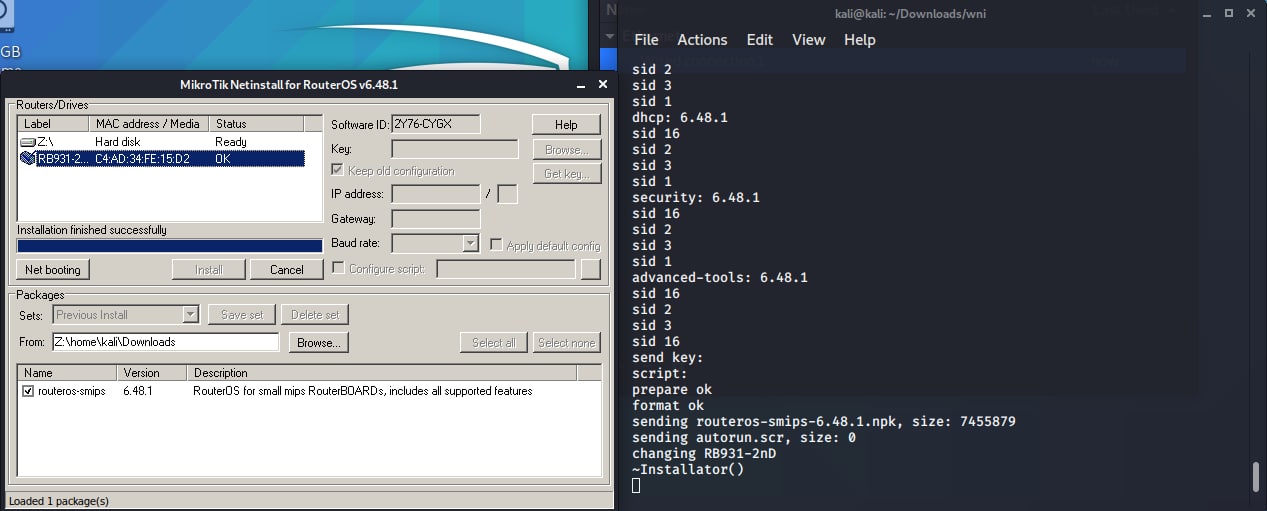Open the Edit menu in terminal
The height and width of the screenshot is (511, 1267).
pos(760,40)
